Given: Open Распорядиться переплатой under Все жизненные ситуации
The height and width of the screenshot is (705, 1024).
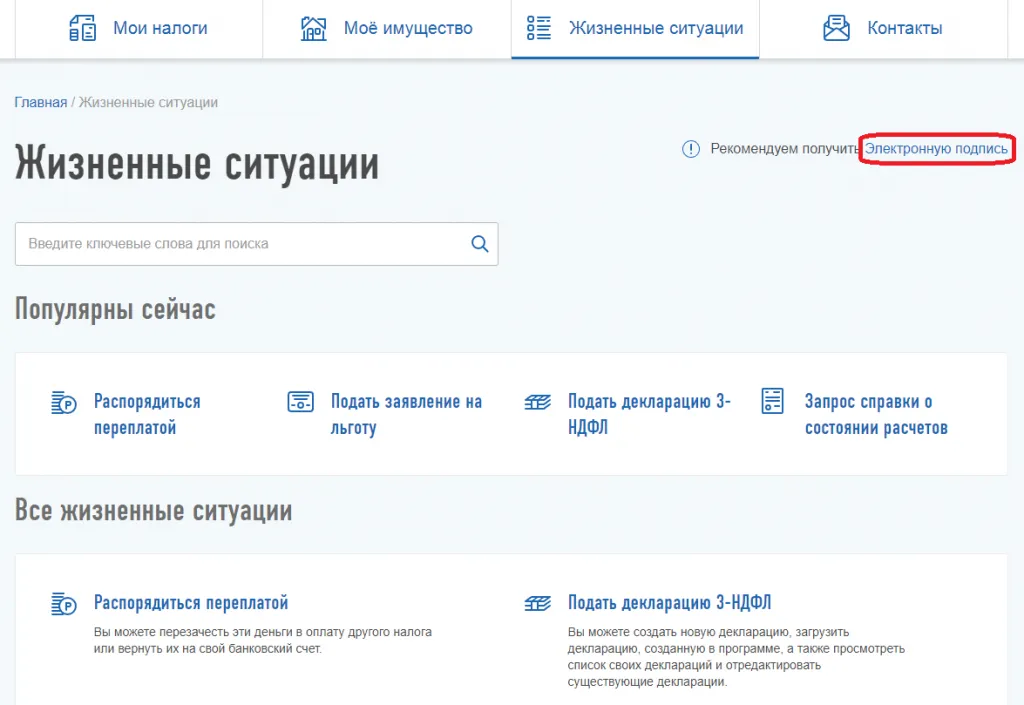Looking at the screenshot, I should 191,603.
